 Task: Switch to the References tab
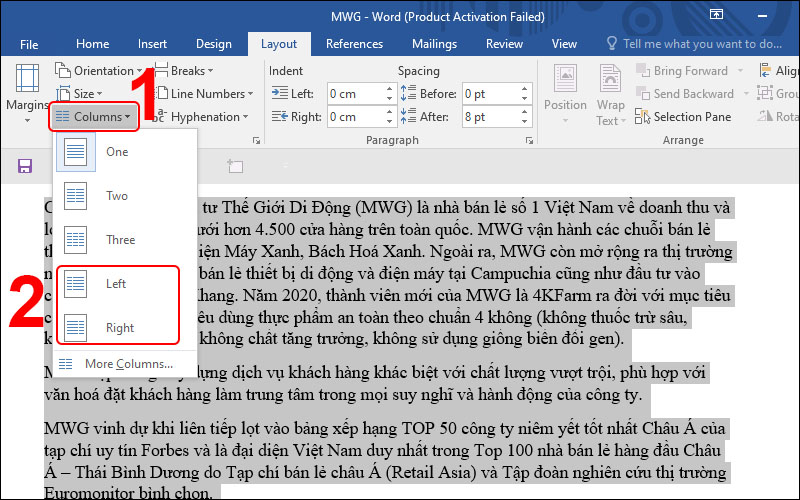point(354,44)
